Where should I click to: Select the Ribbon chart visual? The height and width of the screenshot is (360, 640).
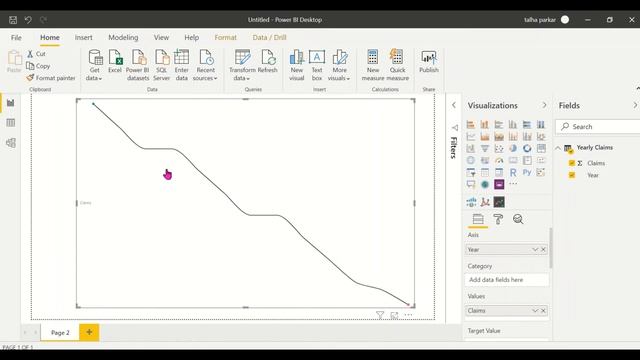coord(541,136)
